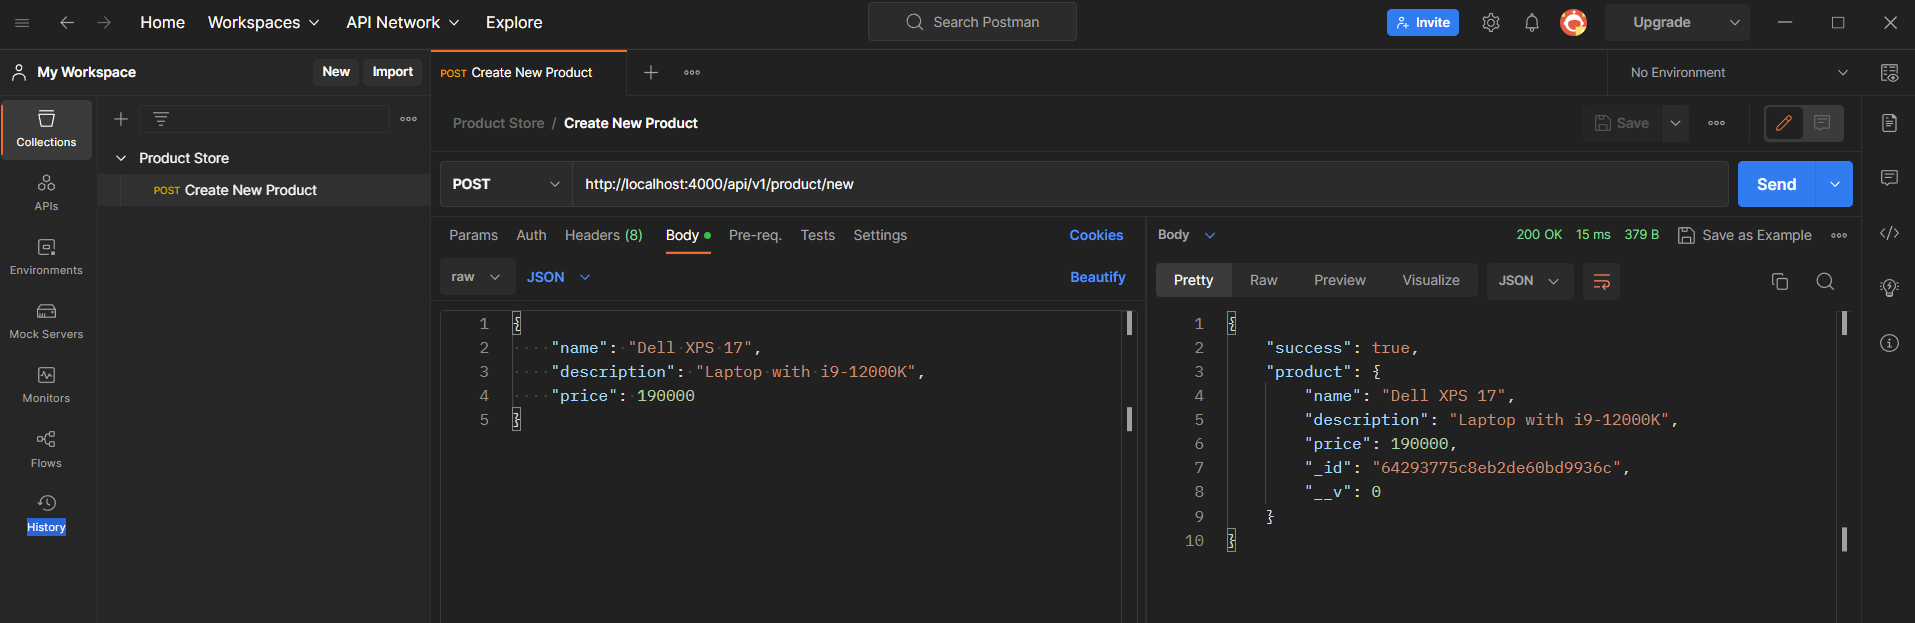Open the code snippet panel icon
Screen dimensions: 1915x623
click(1888, 233)
